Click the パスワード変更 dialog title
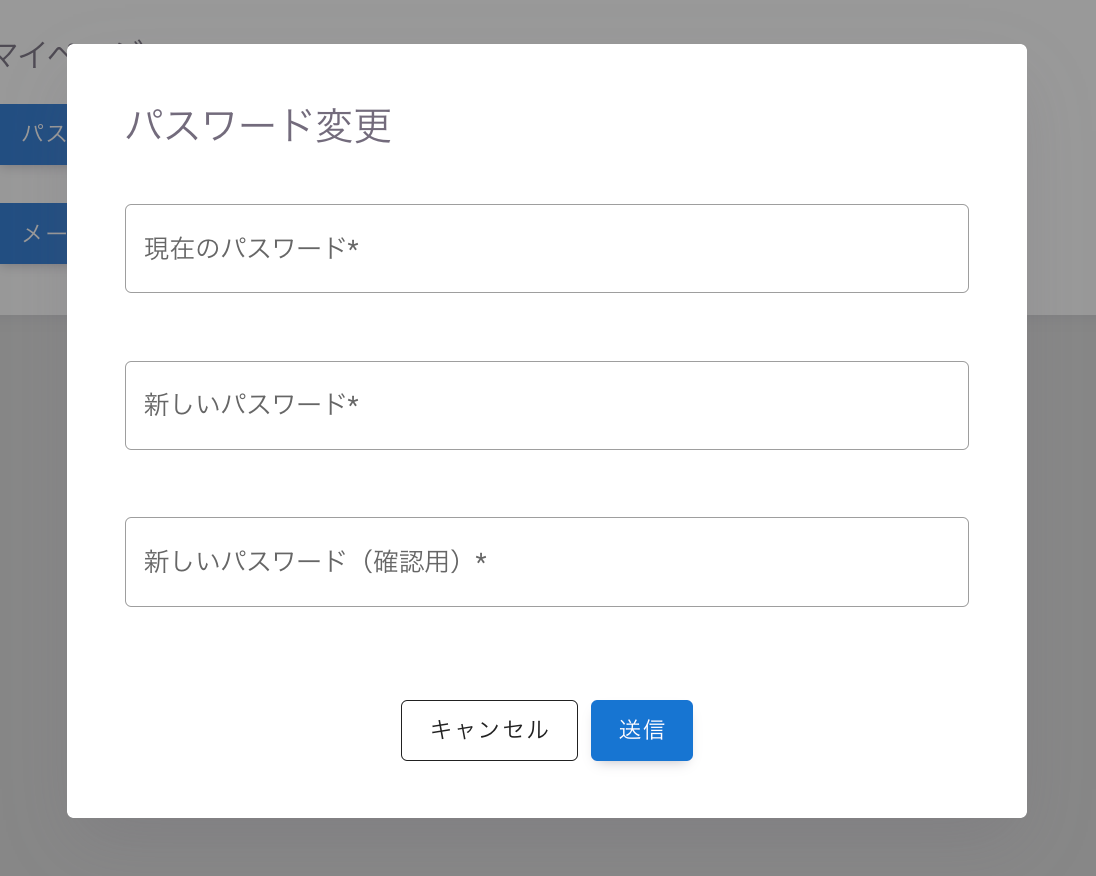The width and height of the screenshot is (1096, 876). [258, 127]
